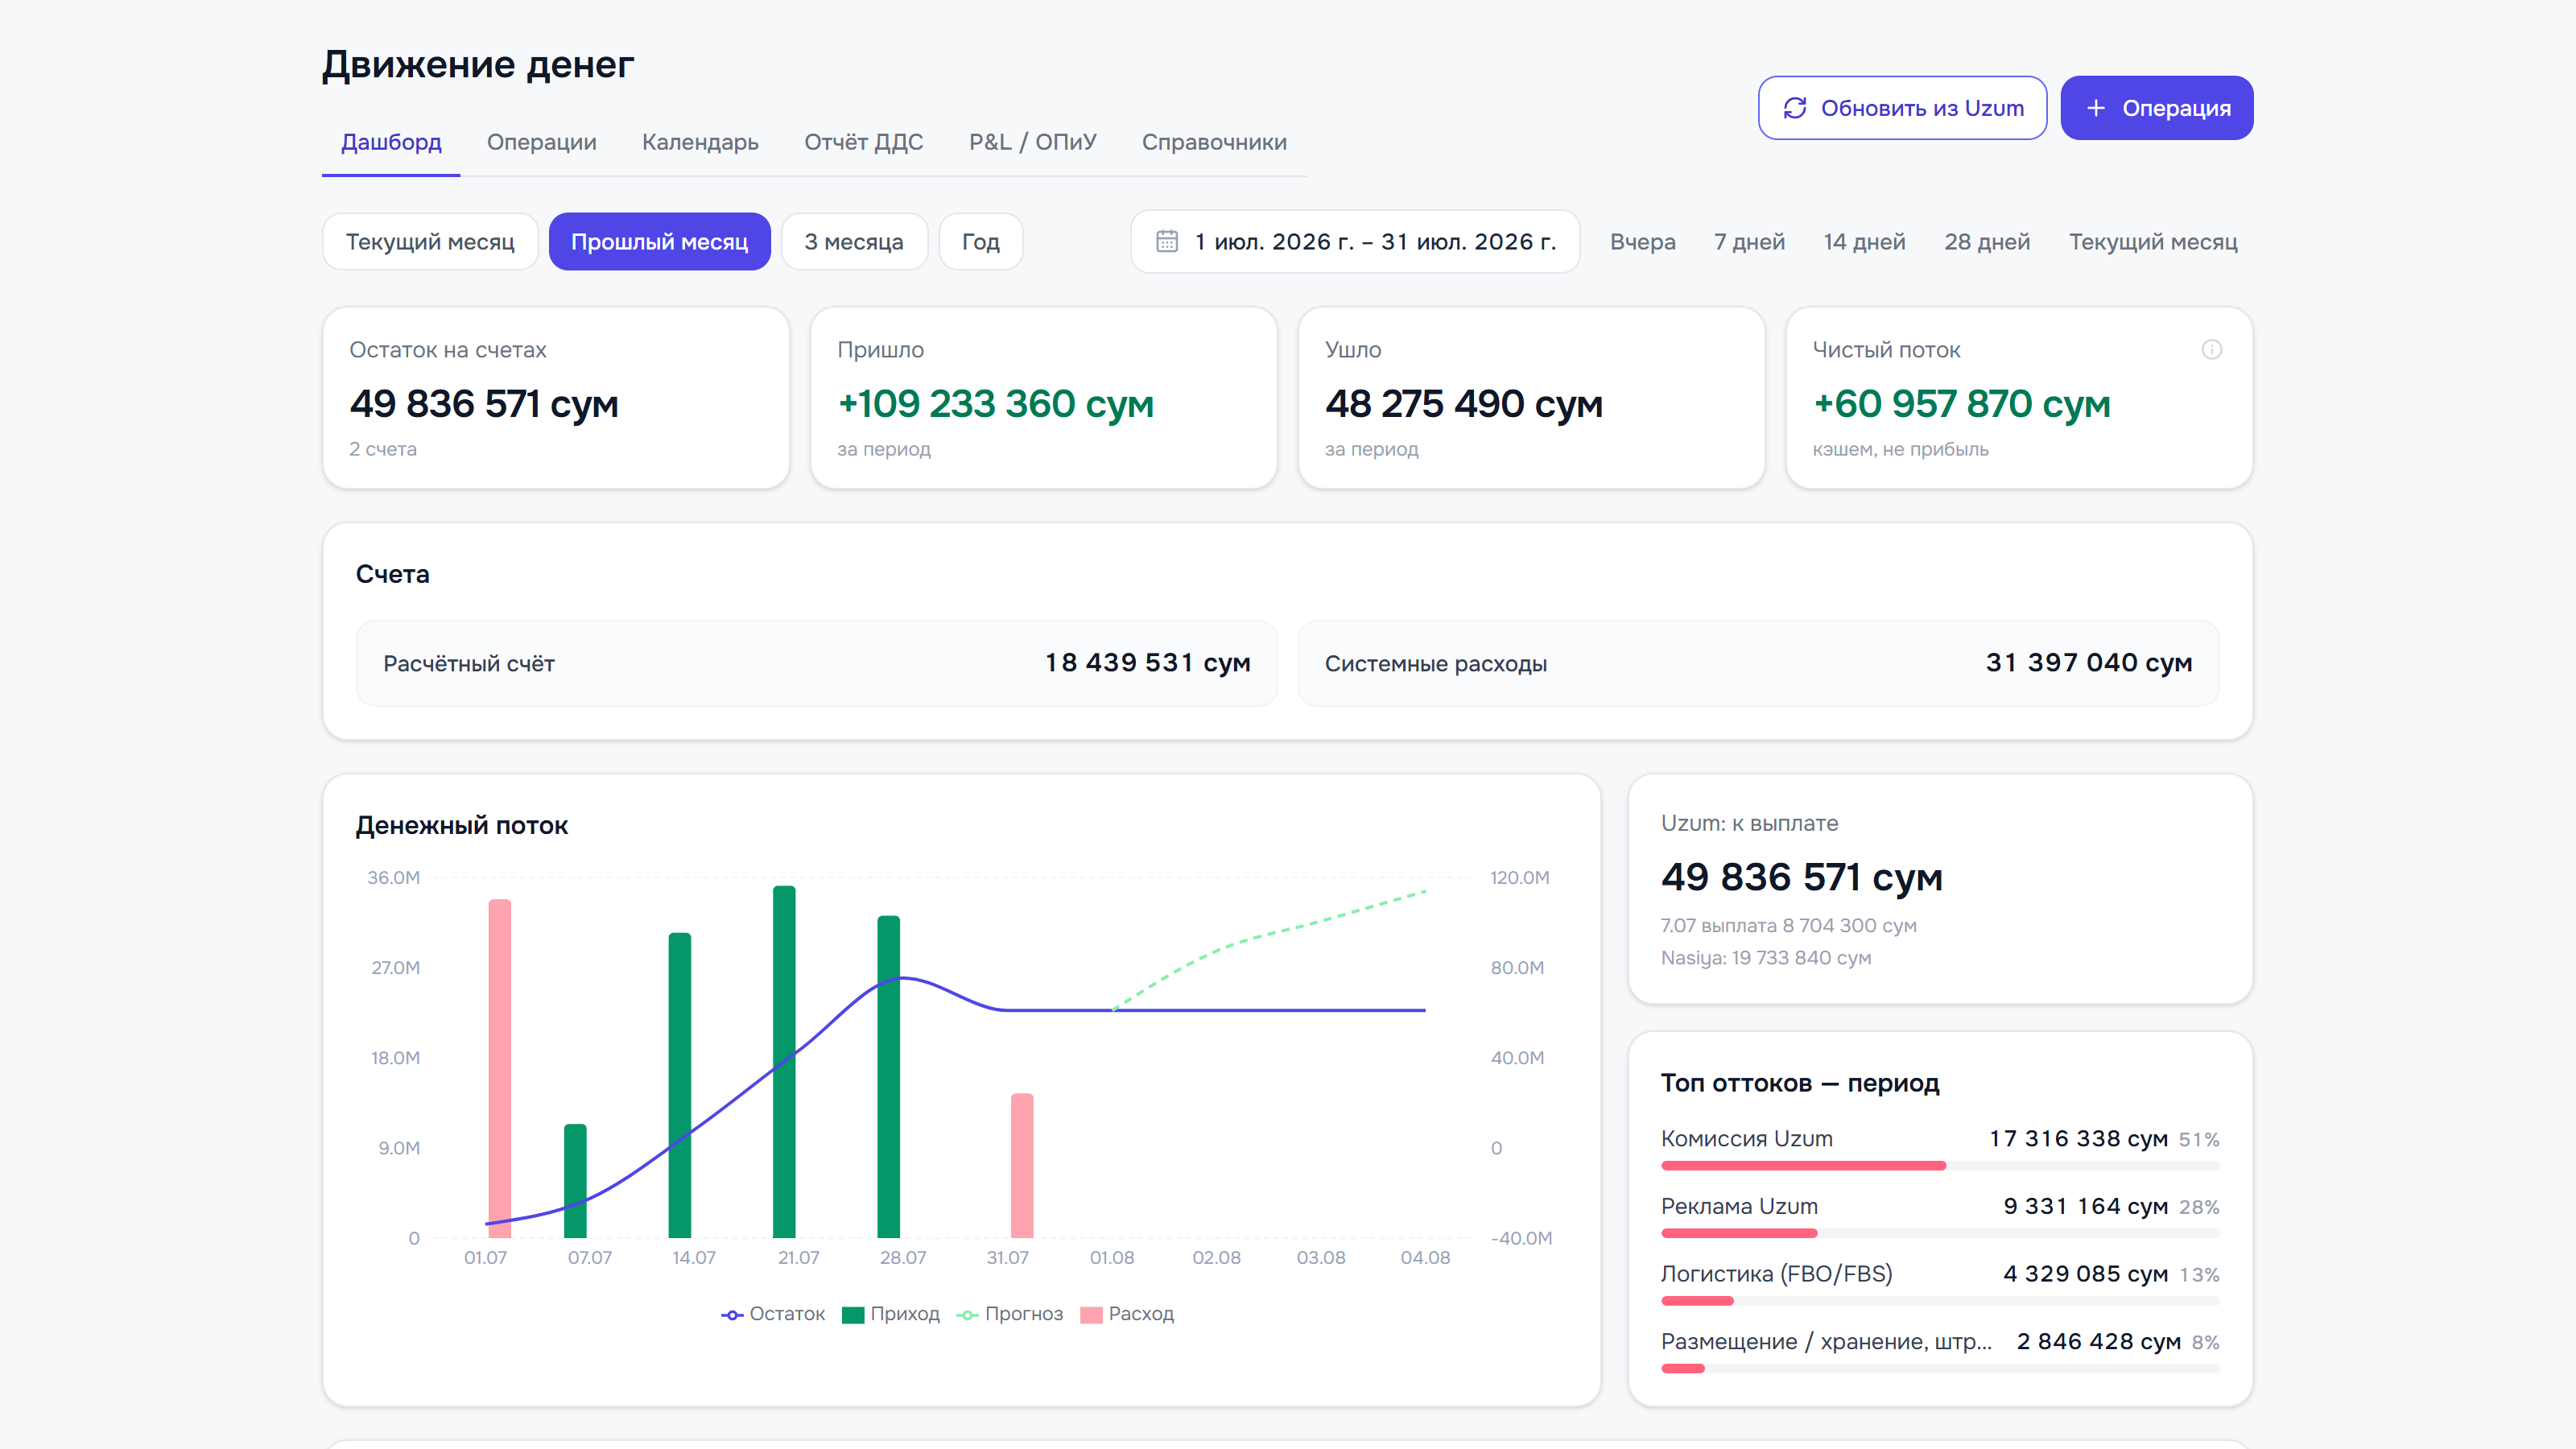Click the 17 316 338 сум commission amount
Viewport: 2576px width, 1449px height.
[2079, 1139]
